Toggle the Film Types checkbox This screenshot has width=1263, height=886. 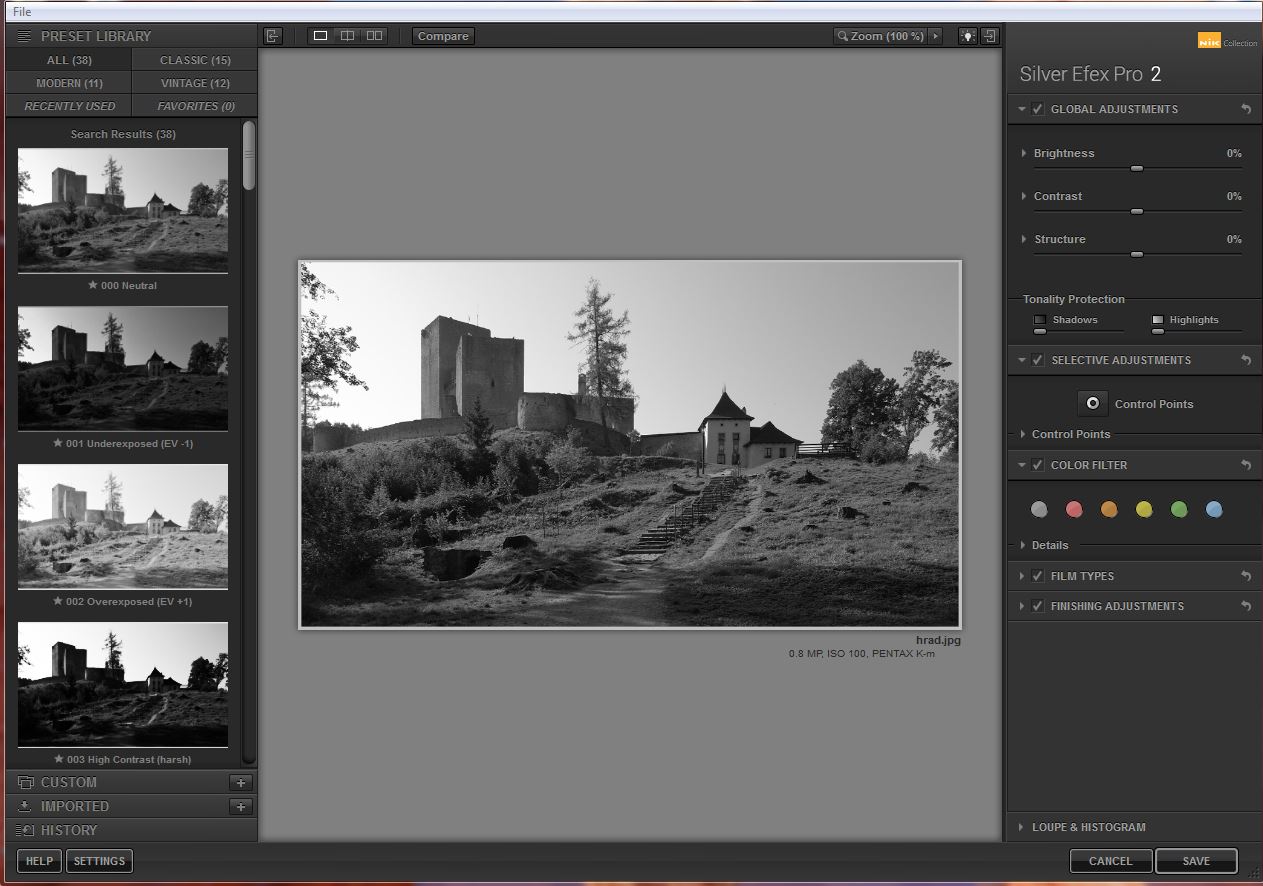pyautogui.click(x=1038, y=576)
